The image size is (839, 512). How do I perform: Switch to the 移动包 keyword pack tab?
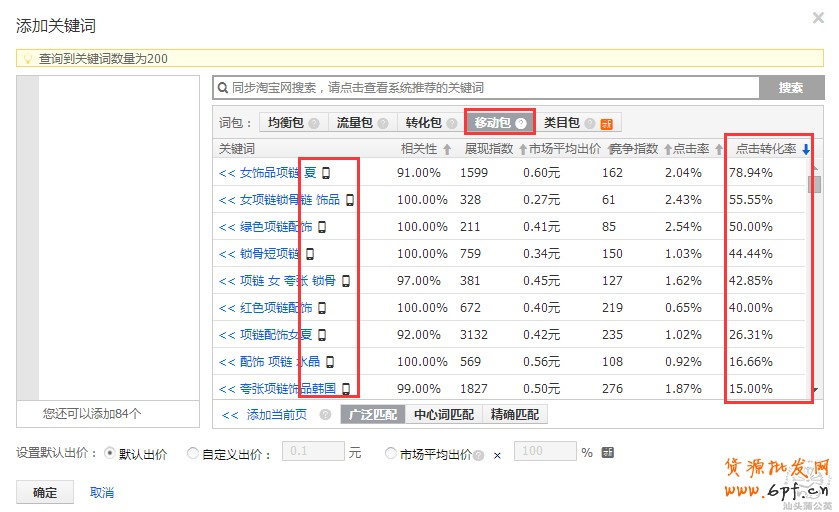(x=499, y=122)
